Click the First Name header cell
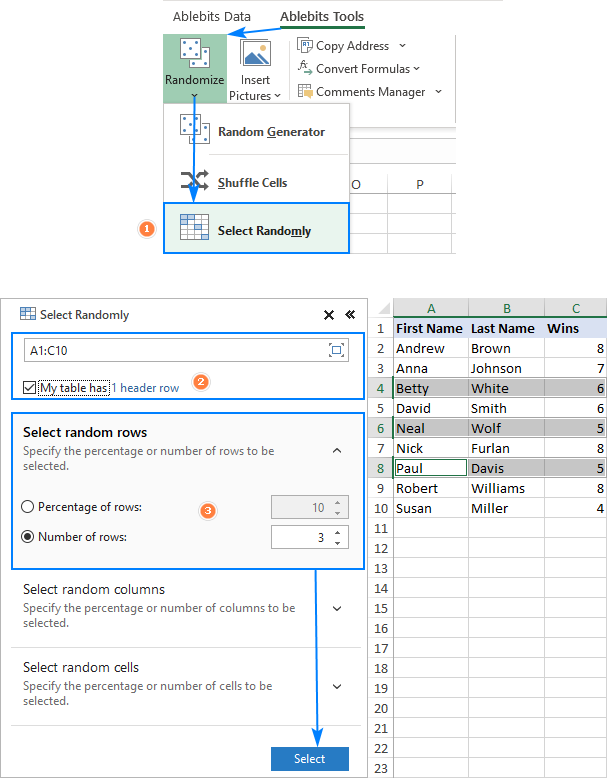The height and width of the screenshot is (778, 607). (431, 328)
